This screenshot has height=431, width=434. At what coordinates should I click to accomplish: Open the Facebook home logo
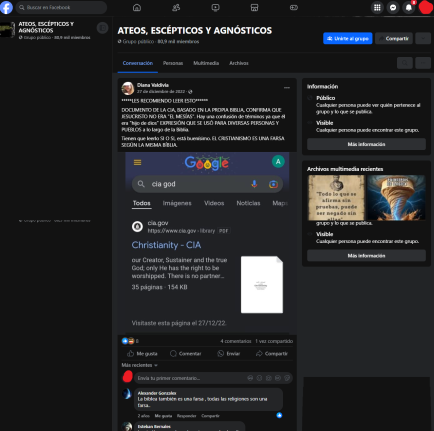6,7
